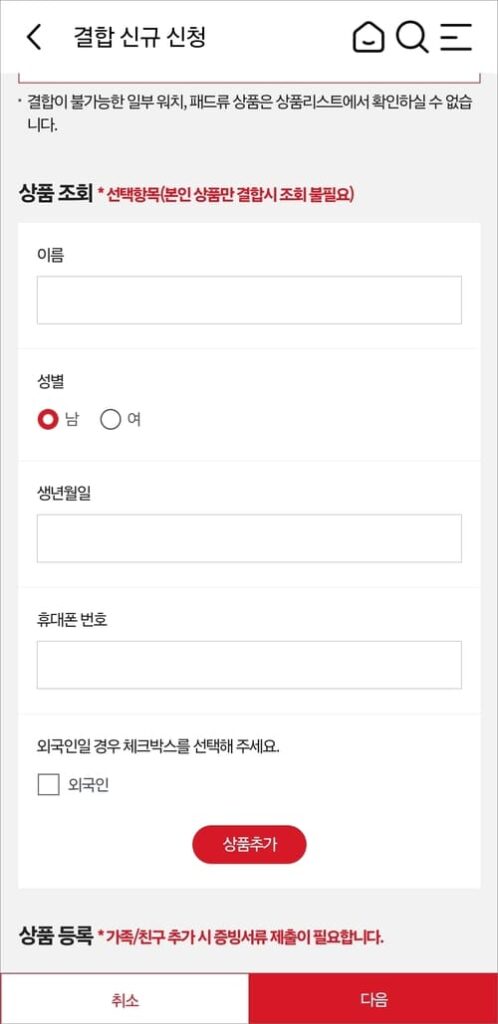Click the 여 label text
The image size is (498, 1024).
[x=134, y=420]
